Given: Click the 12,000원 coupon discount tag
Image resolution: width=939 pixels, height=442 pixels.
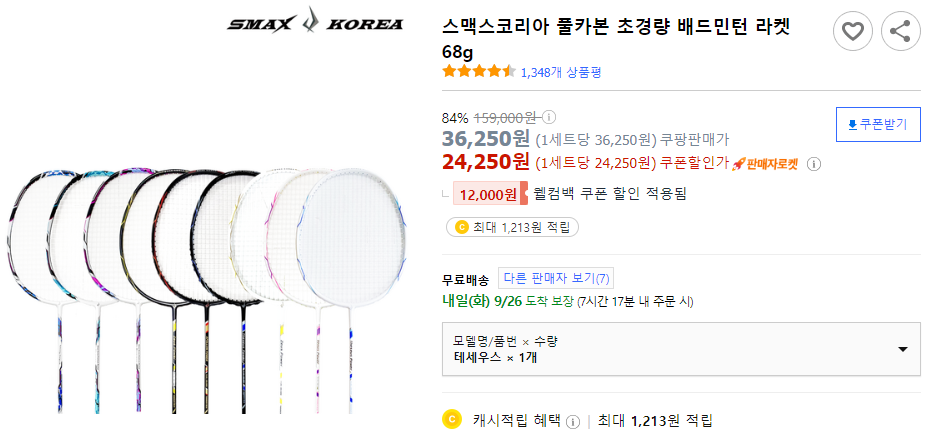Looking at the screenshot, I should point(485,194).
